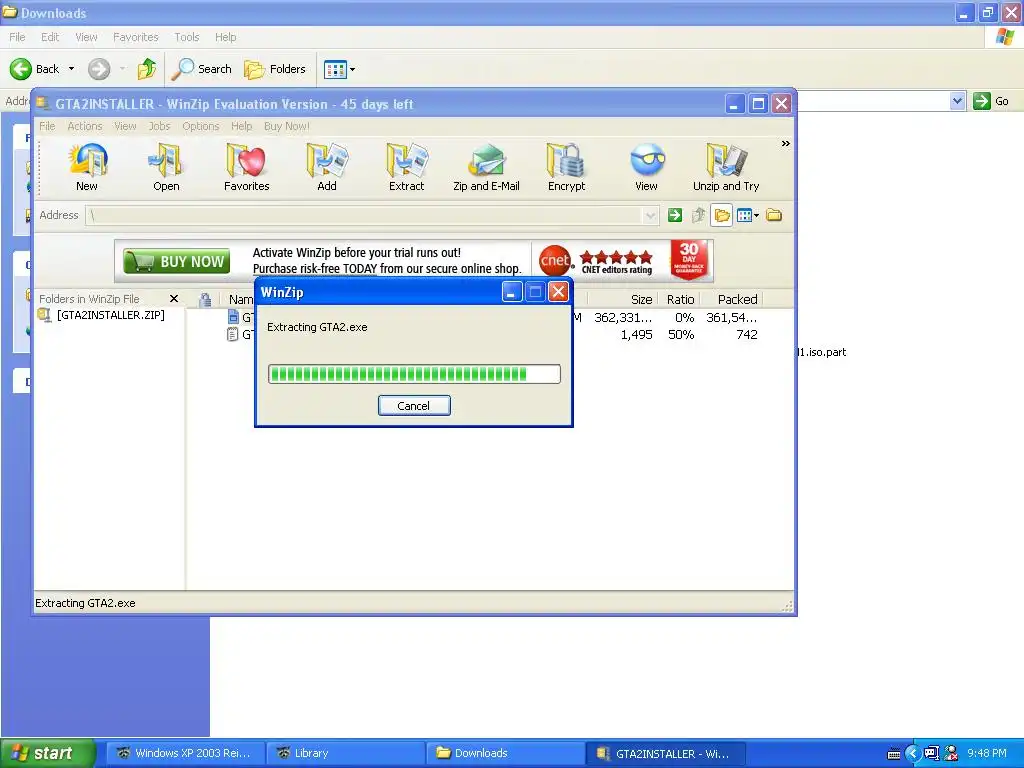Click the WinZip status bar text Extracting GTA2.exe

click(x=86, y=603)
